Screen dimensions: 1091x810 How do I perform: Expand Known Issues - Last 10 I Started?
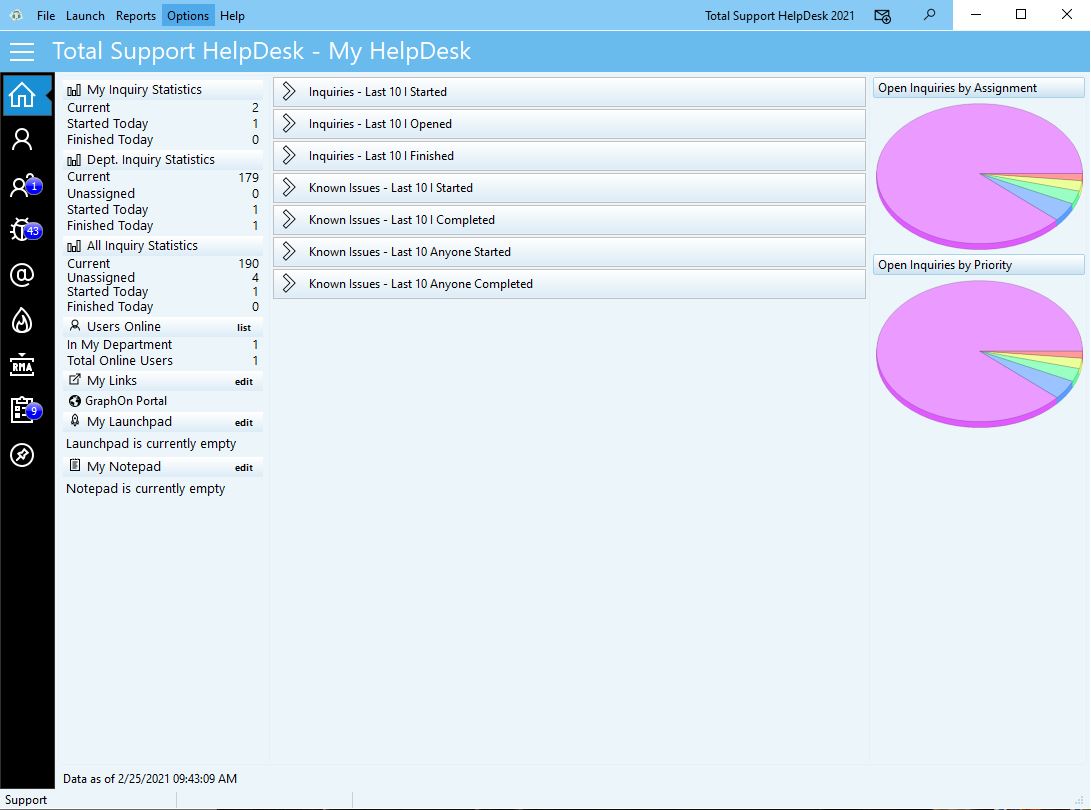pyautogui.click(x=569, y=188)
